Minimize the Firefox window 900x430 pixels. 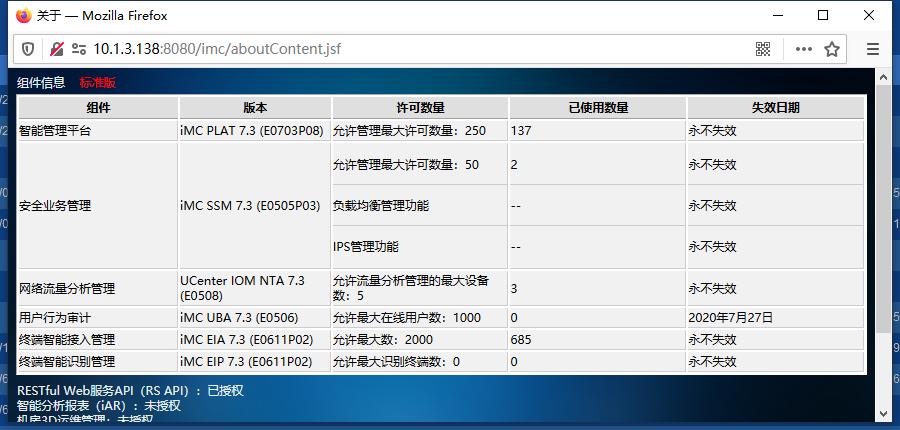(778, 16)
